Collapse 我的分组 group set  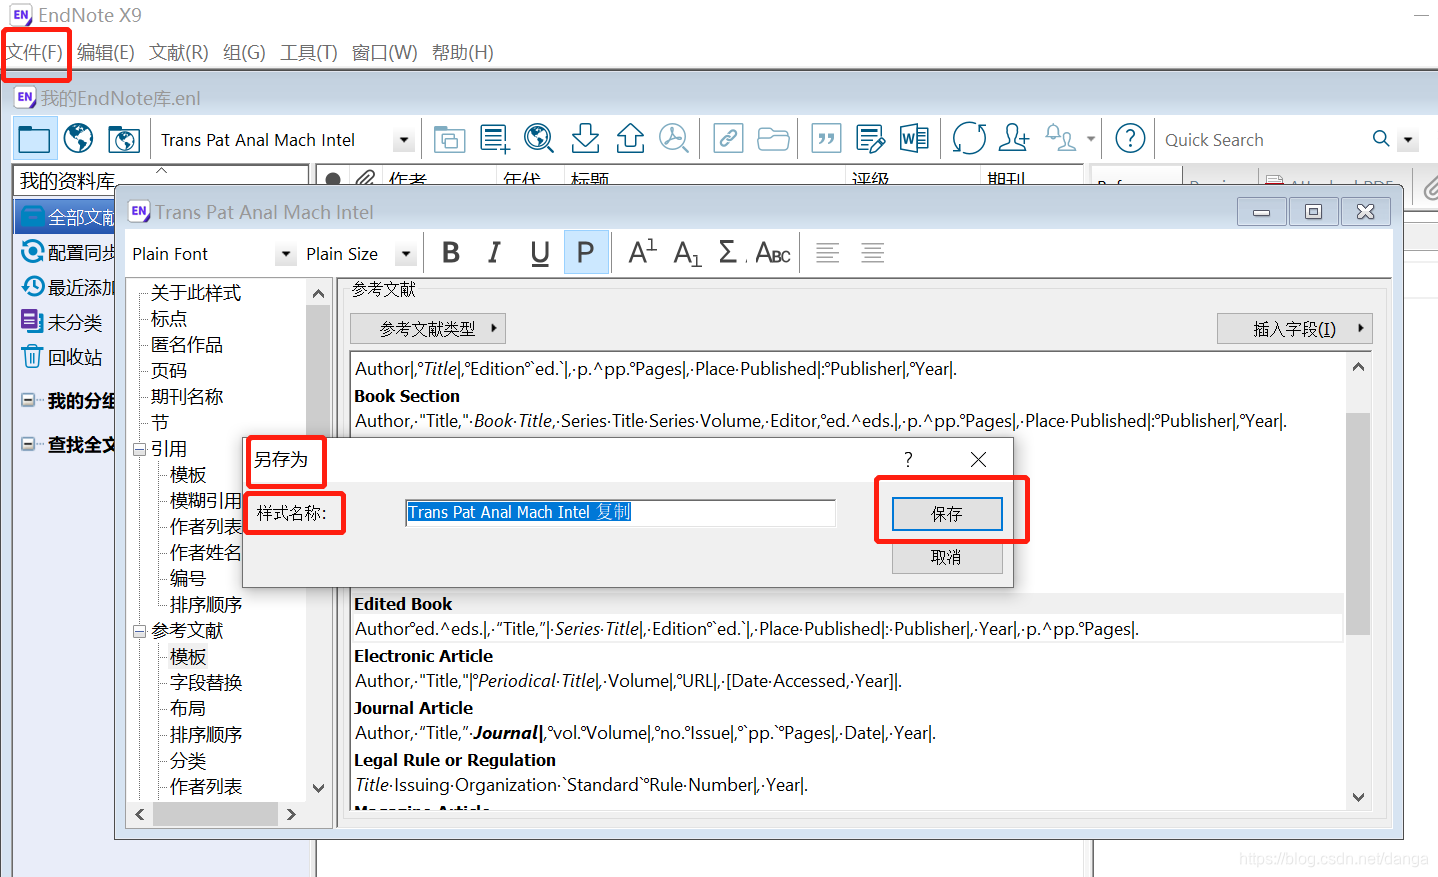point(28,400)
